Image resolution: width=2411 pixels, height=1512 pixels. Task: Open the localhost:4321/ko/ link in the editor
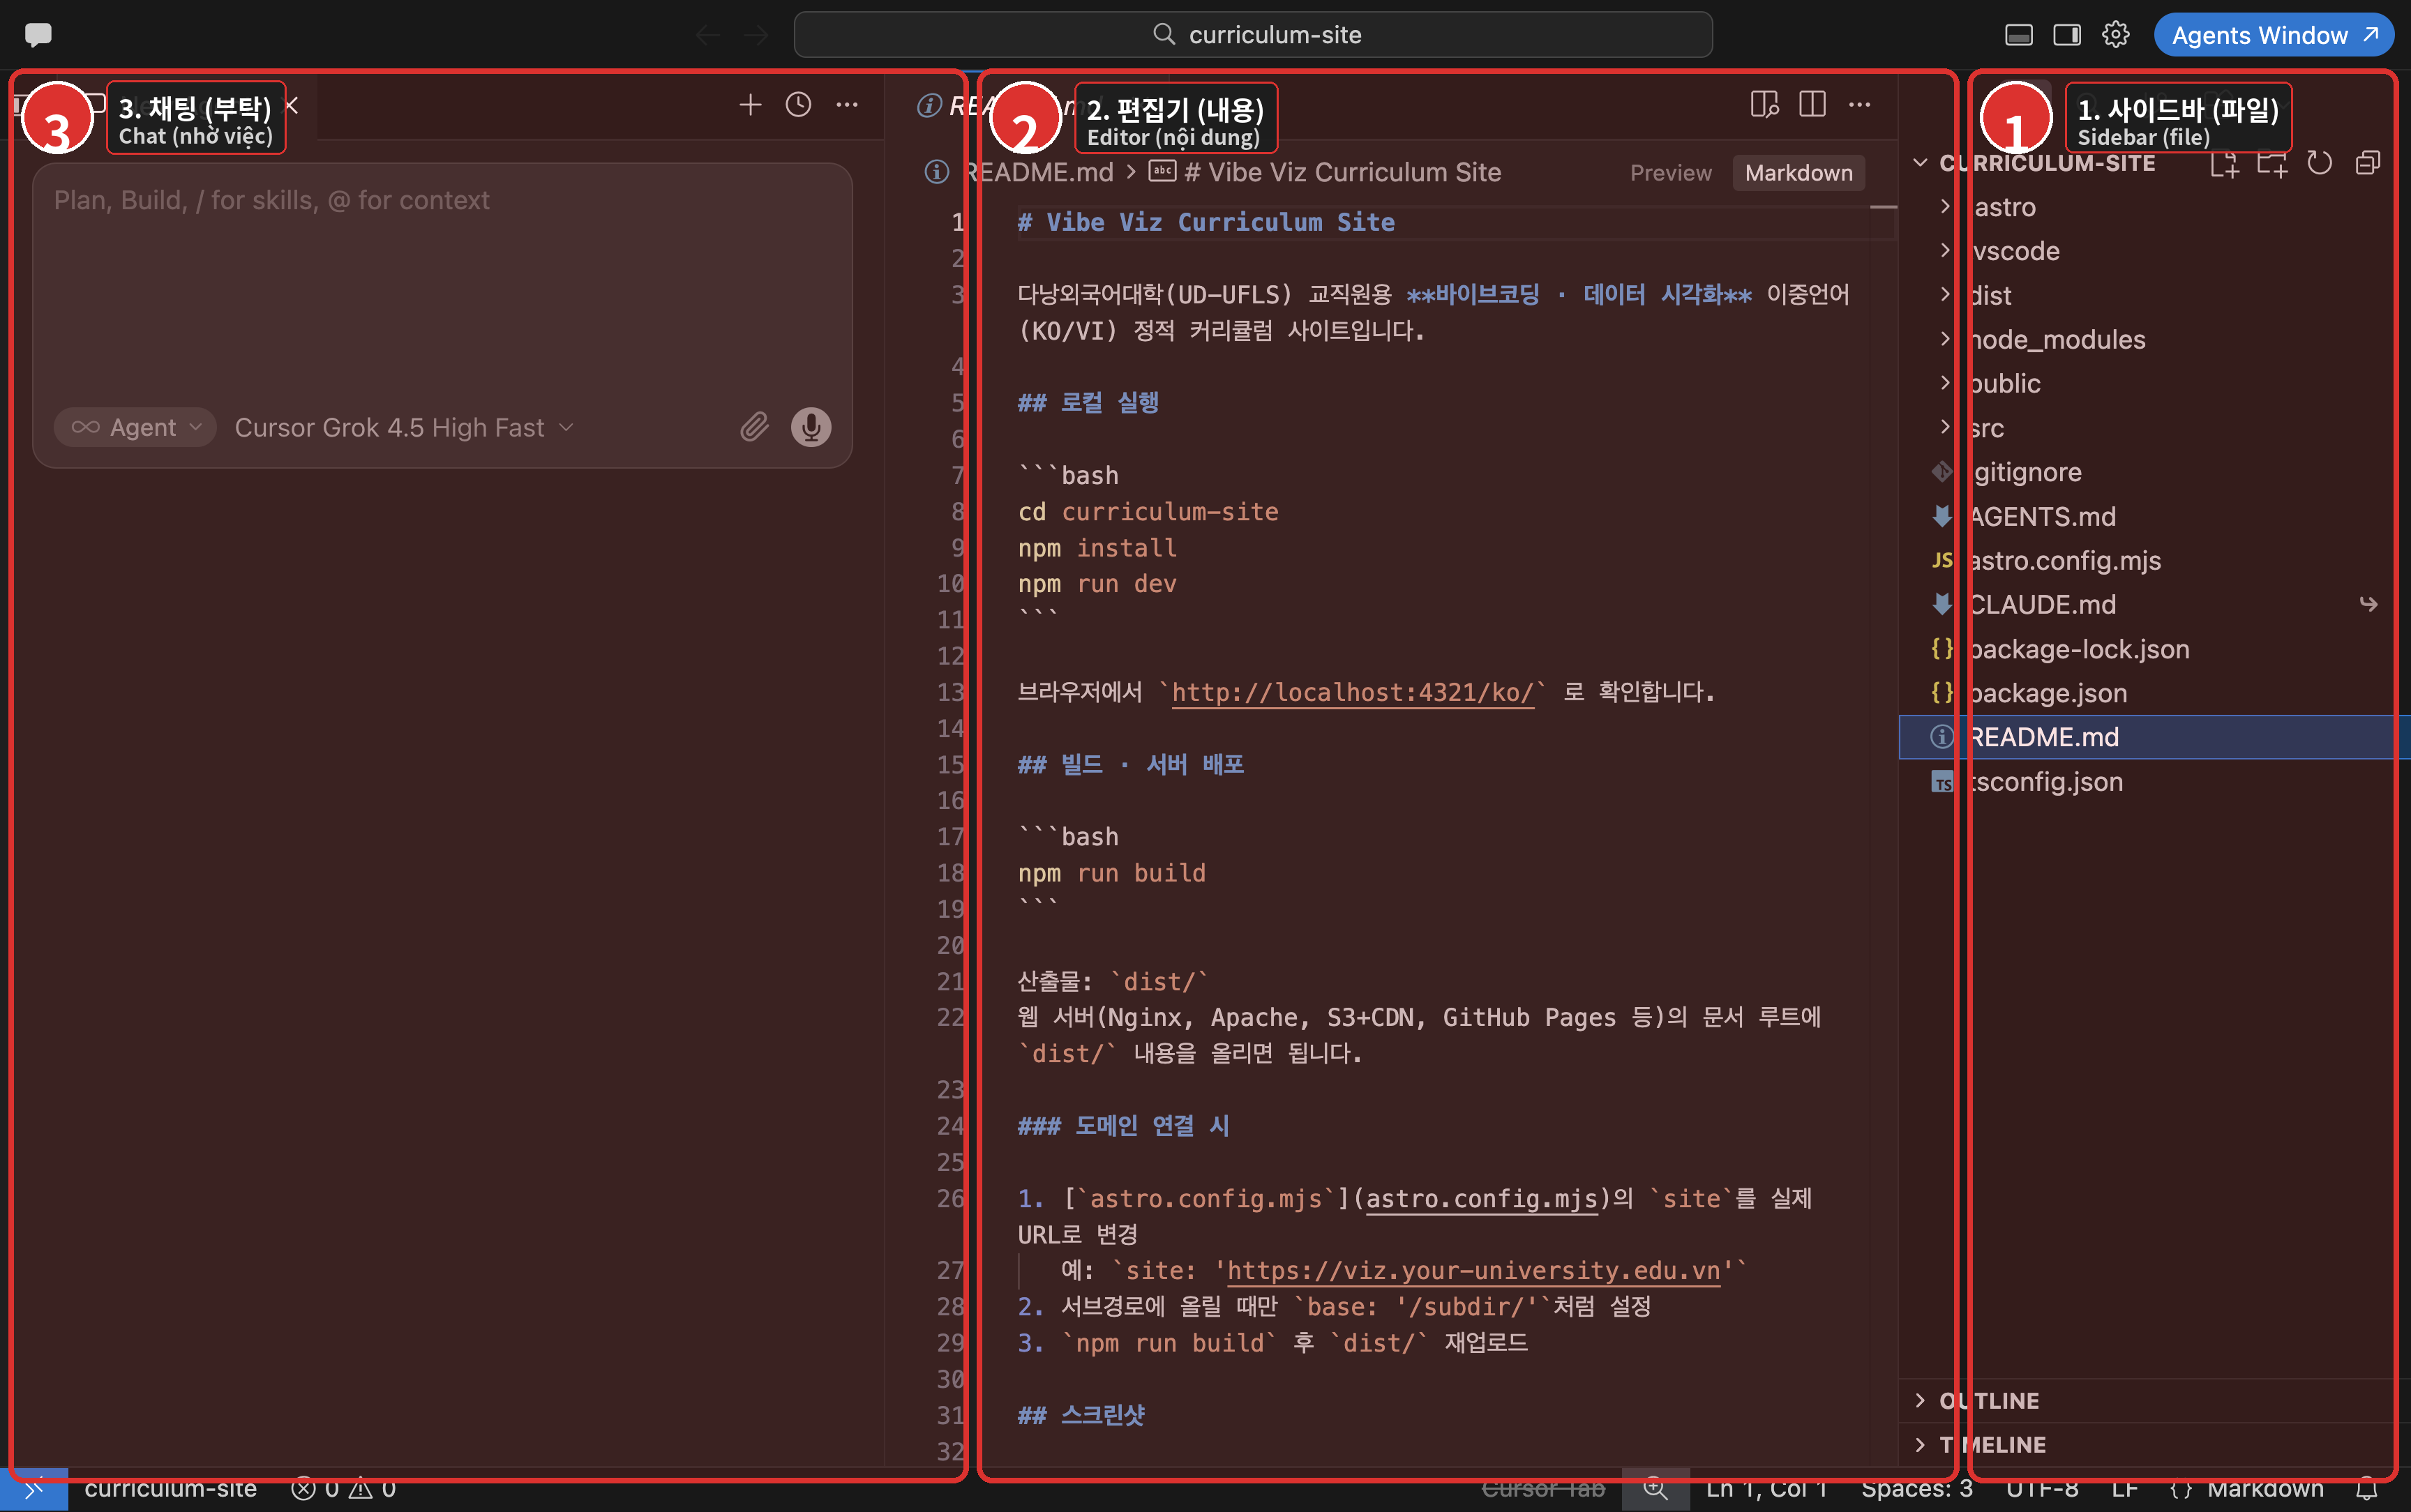(x=1352, y=692)
